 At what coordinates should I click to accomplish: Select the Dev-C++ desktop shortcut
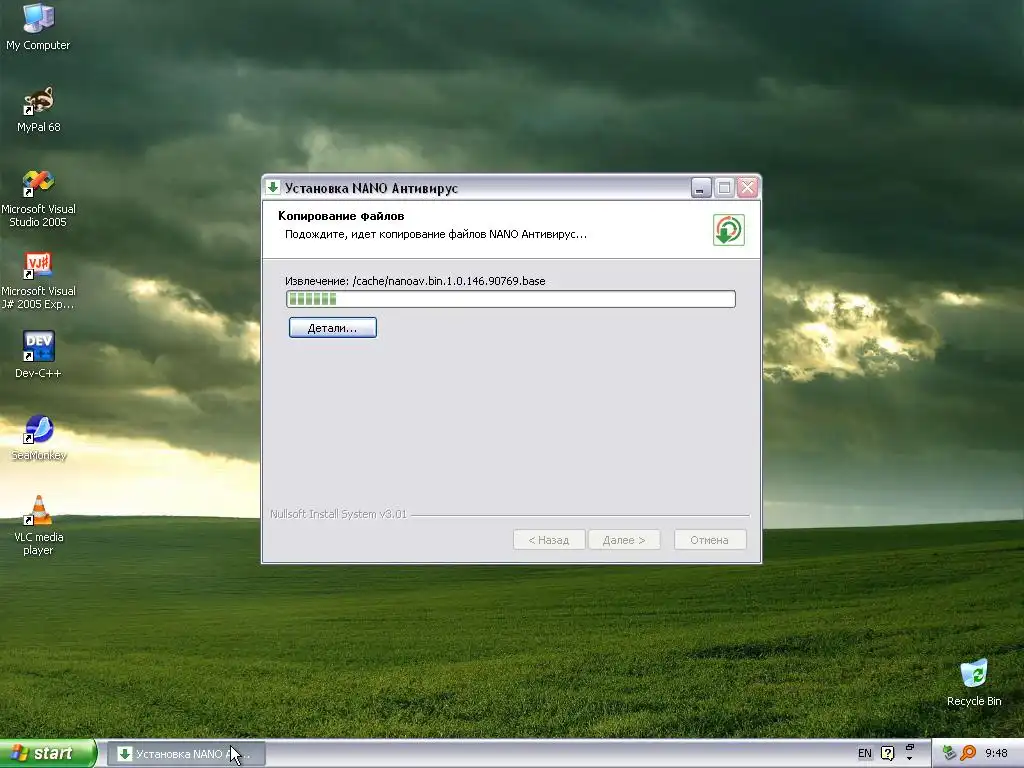click(38, 355)
